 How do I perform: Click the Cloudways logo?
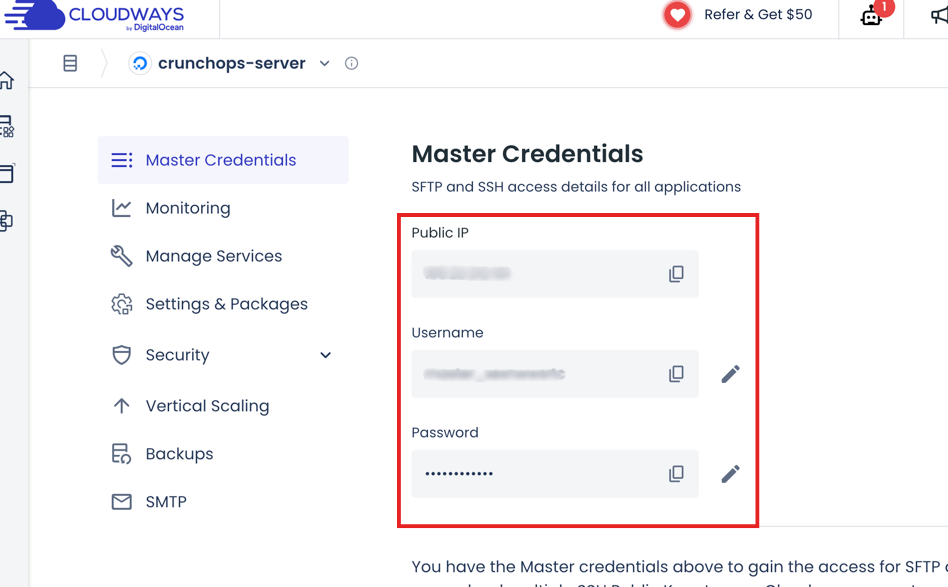click(x=97, y=16)
